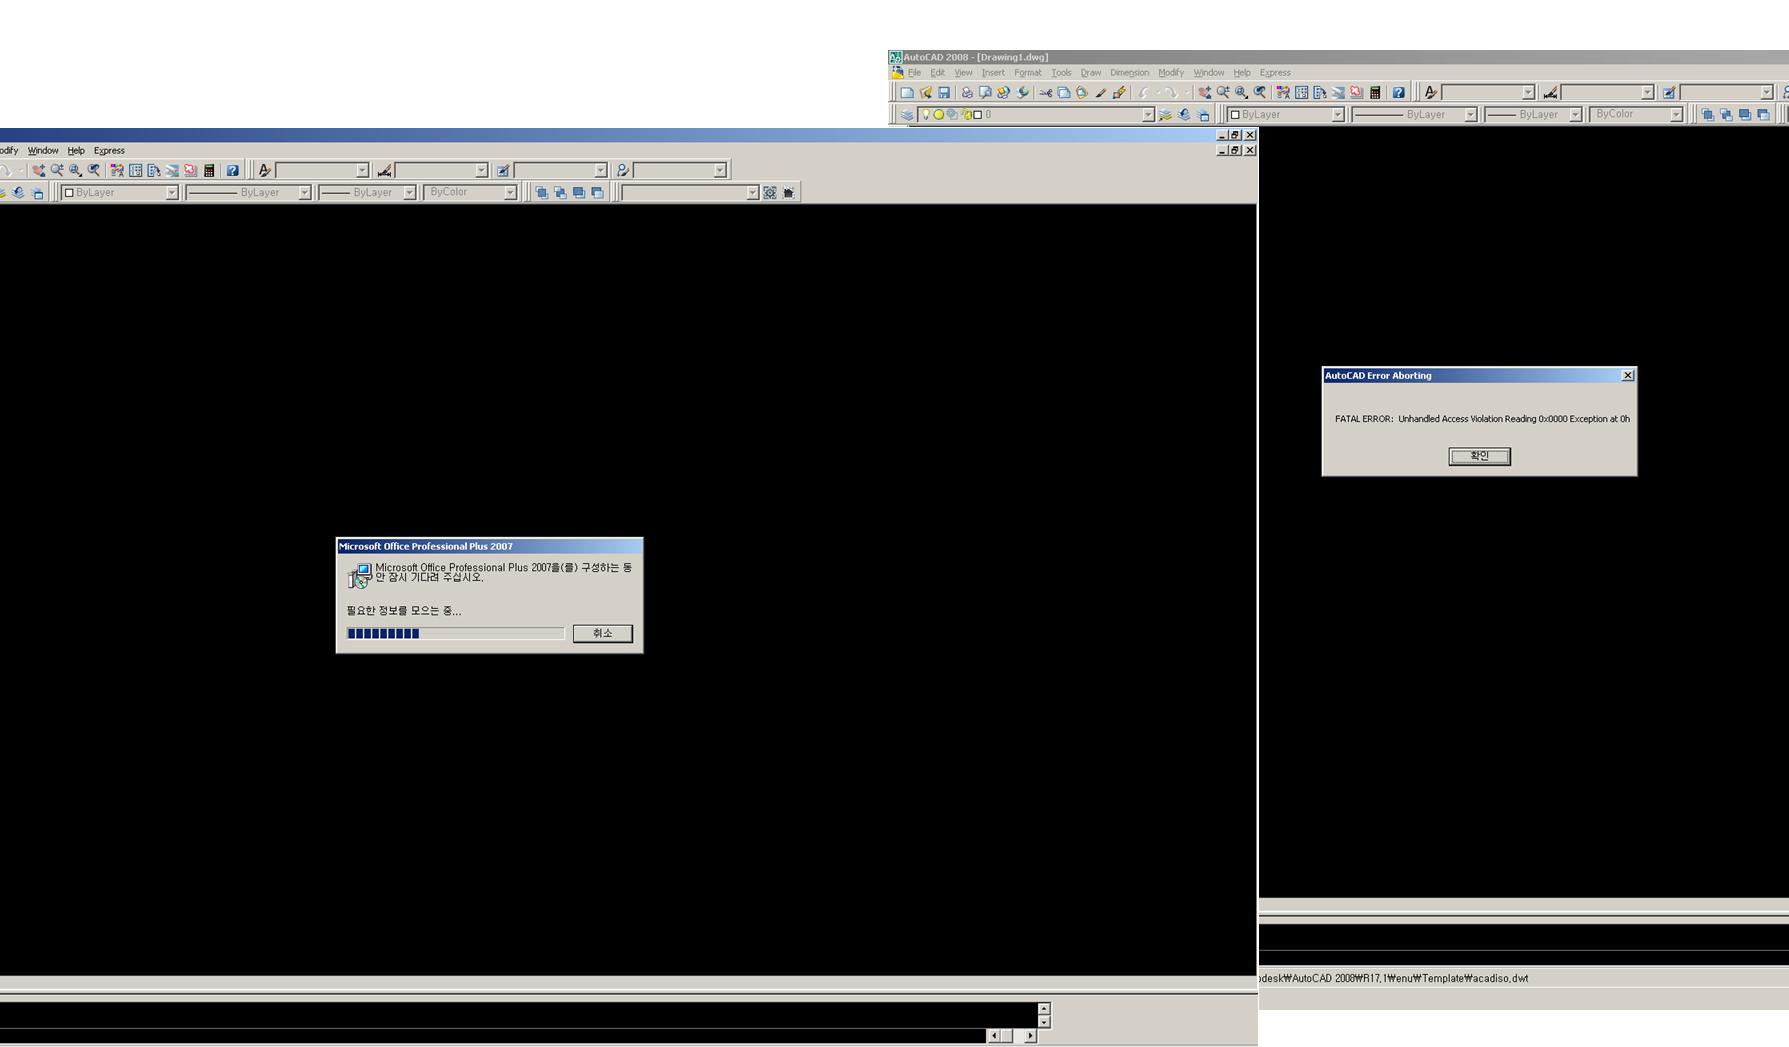Image resolution: width=1789 pixels, height=1047 pixels.
Task: Open lineweight ByLayer dropdown in left window
Action: pyautogui.click(x=409, y=193)
